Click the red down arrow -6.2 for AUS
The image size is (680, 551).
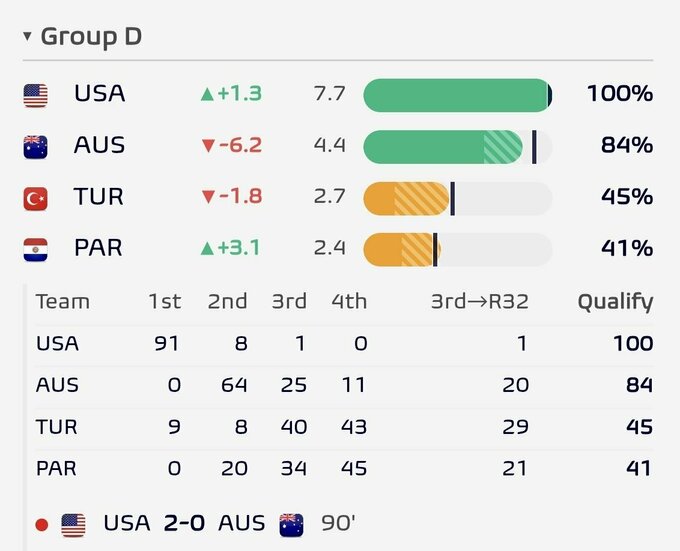pos(231,145)
